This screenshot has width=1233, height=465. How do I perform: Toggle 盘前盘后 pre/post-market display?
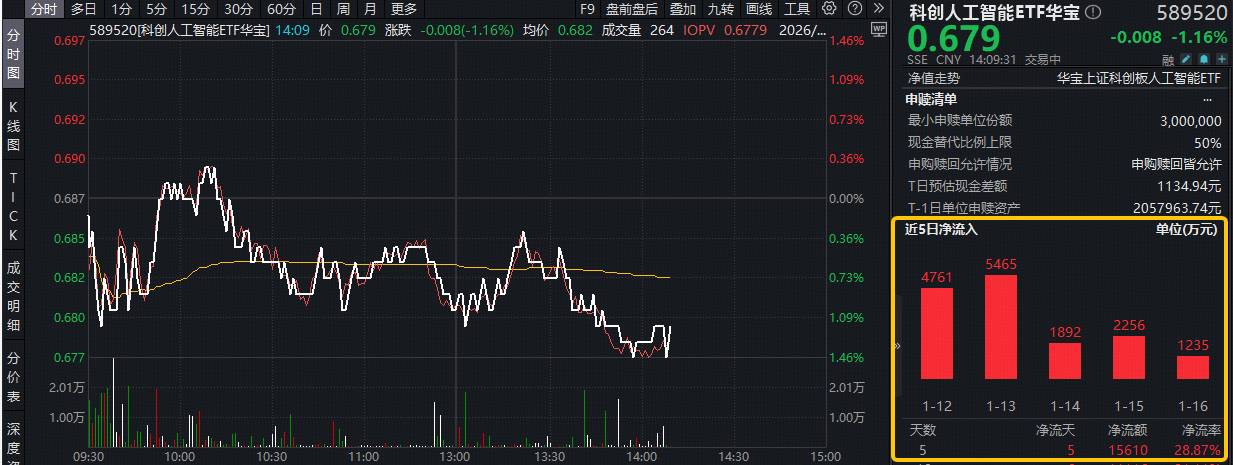tap(631, 9)
